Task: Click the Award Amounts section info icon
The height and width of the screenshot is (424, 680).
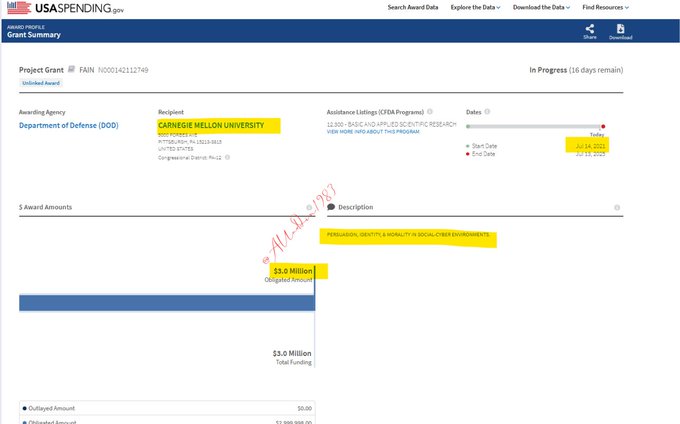Action: click(309, 208)
